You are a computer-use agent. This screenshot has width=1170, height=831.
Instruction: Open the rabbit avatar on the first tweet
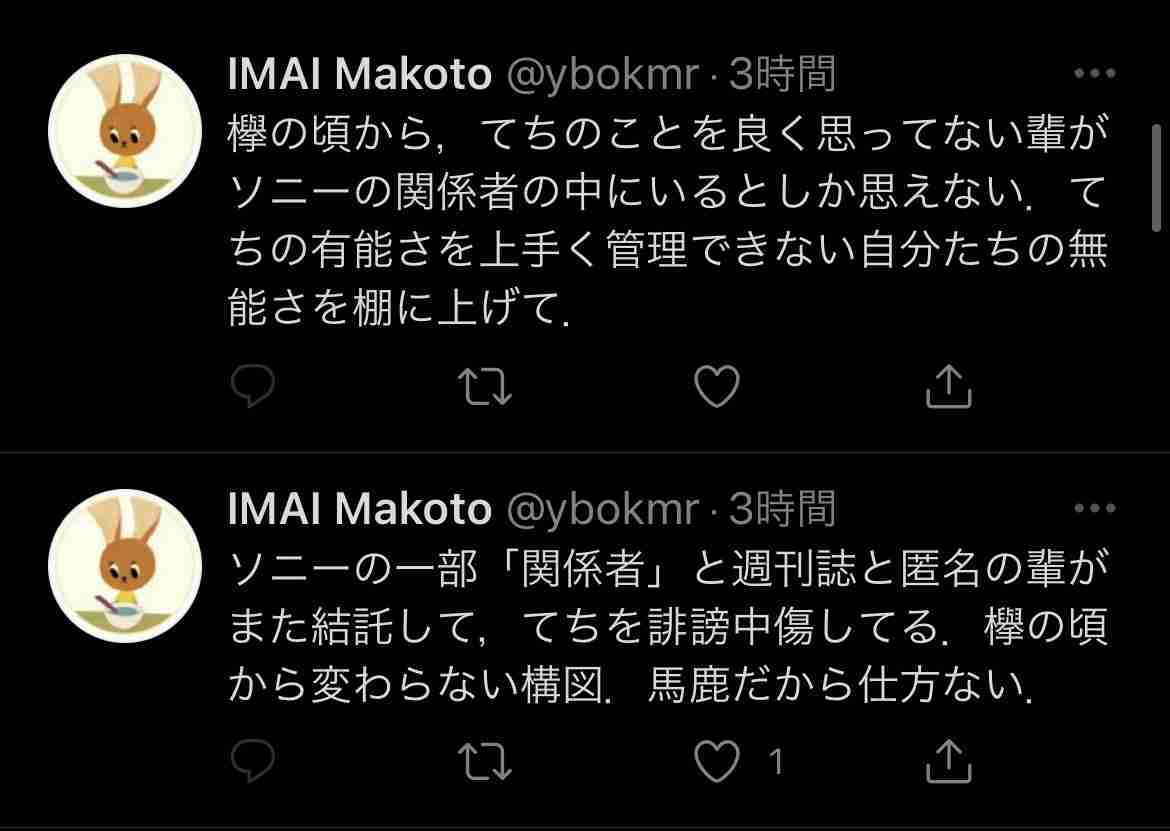[x=125, y=131]
